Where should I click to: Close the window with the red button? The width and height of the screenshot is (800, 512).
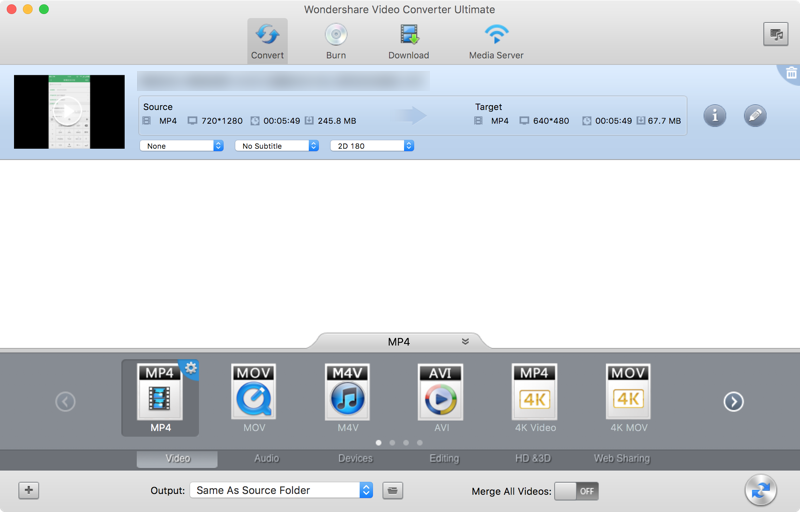click(x=11, y=9)
